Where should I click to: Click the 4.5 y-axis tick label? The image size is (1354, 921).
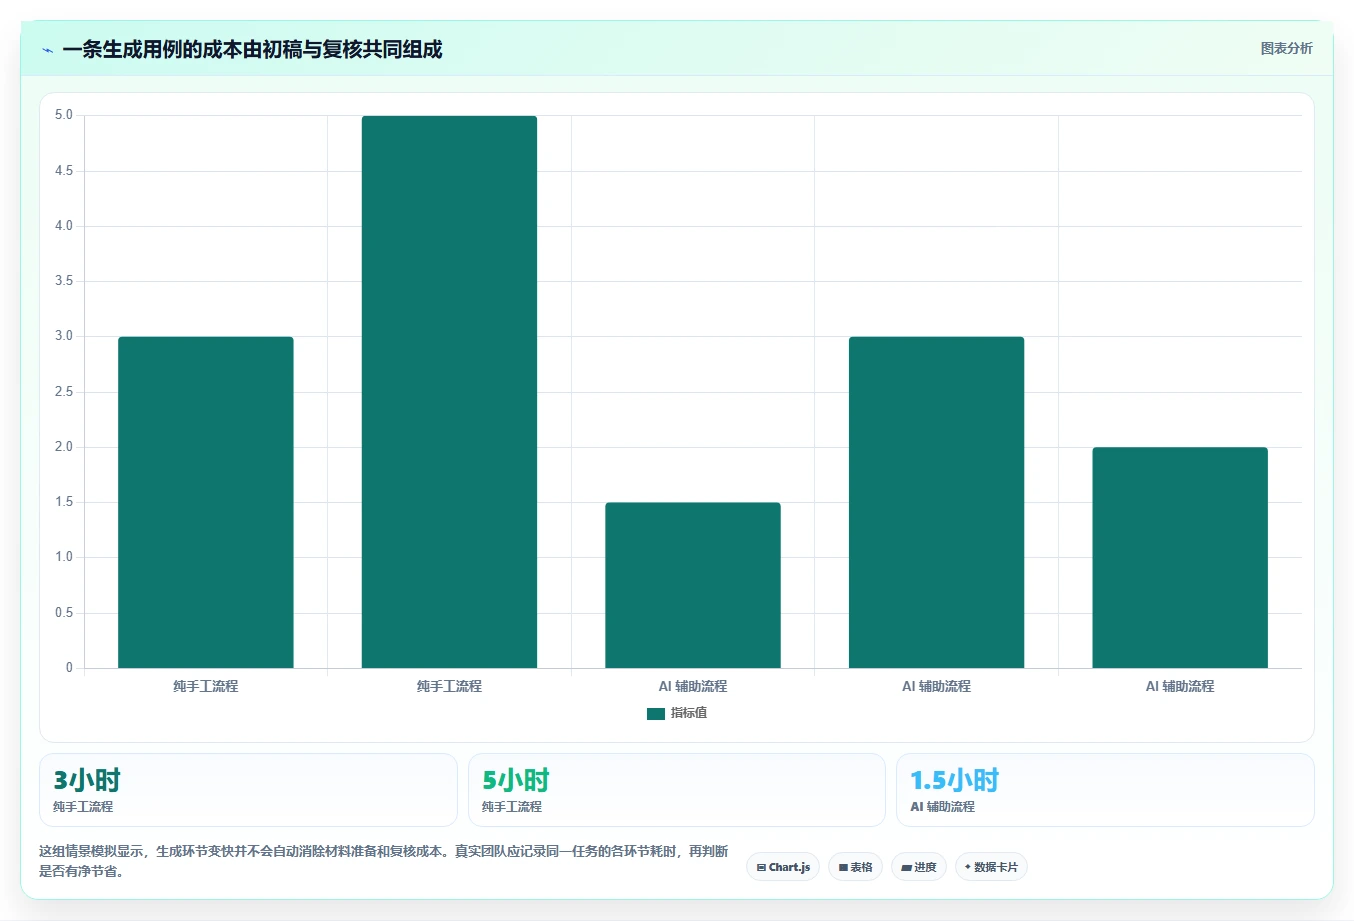(x=64, y=171)
